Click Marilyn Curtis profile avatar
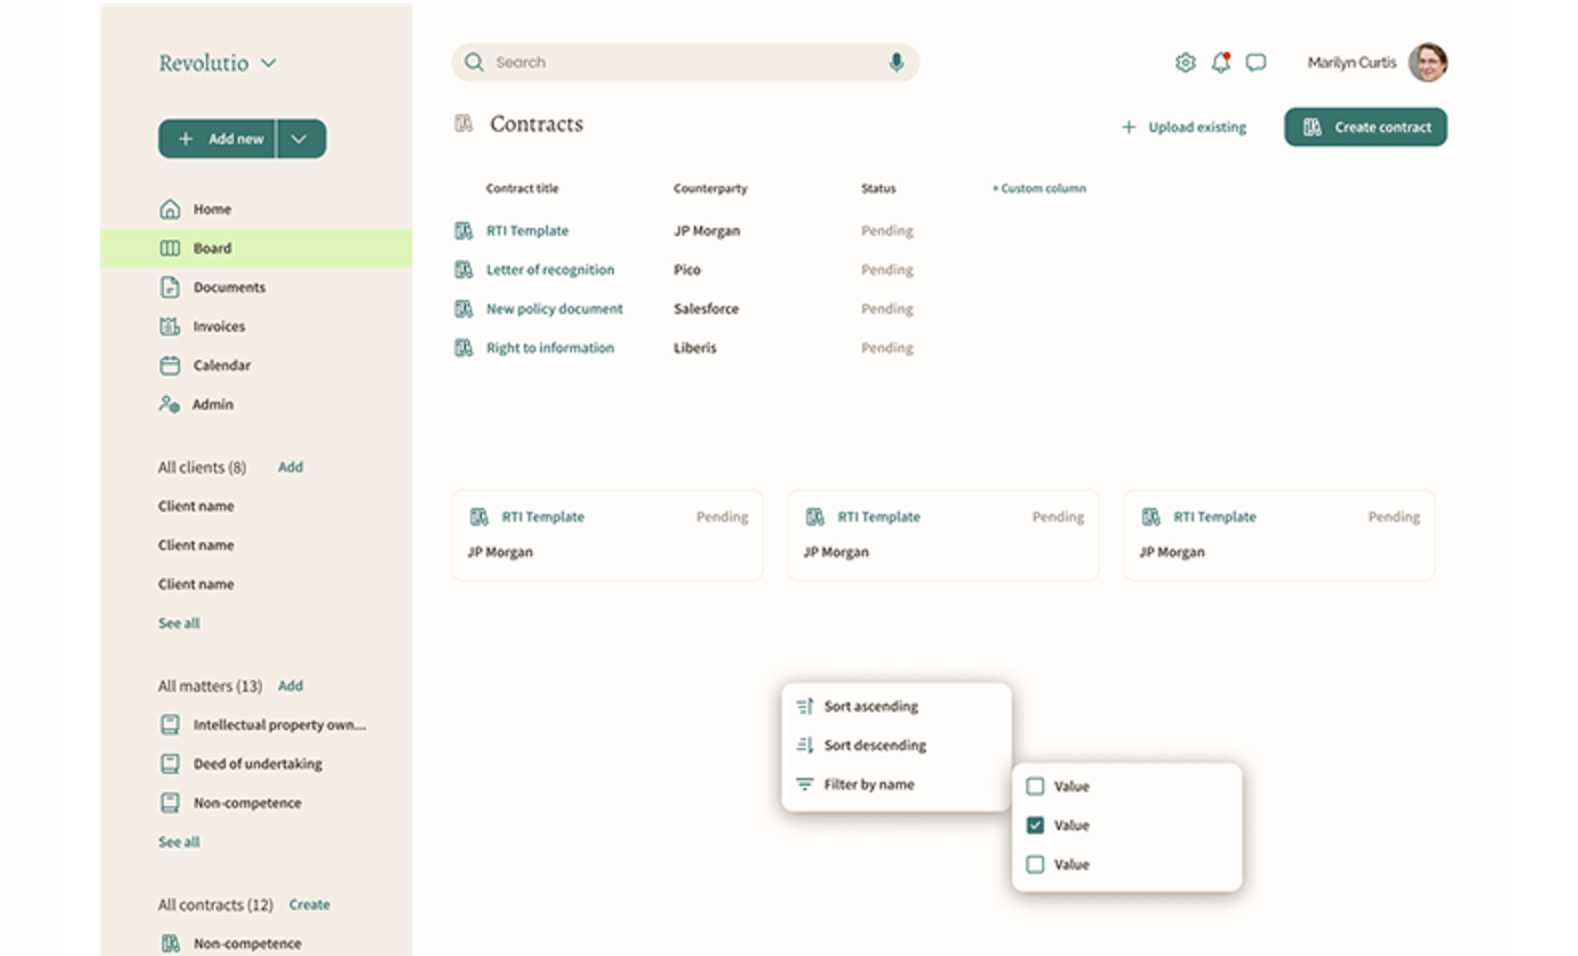Image resolution: width=1578 pixels, height=956 pixels. pyautogui.click(x=1428, y=62)
